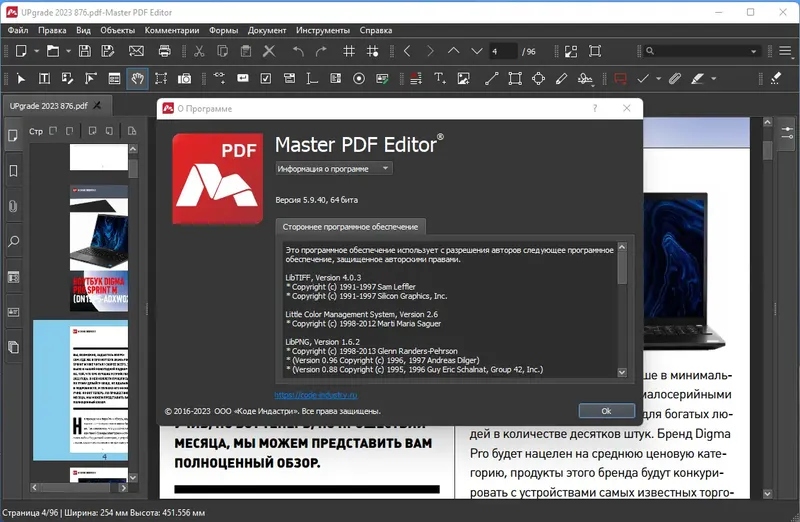Select the Rectangle drawing tool
The width and height of the screenshot is (800, 522).
(515, 79)
